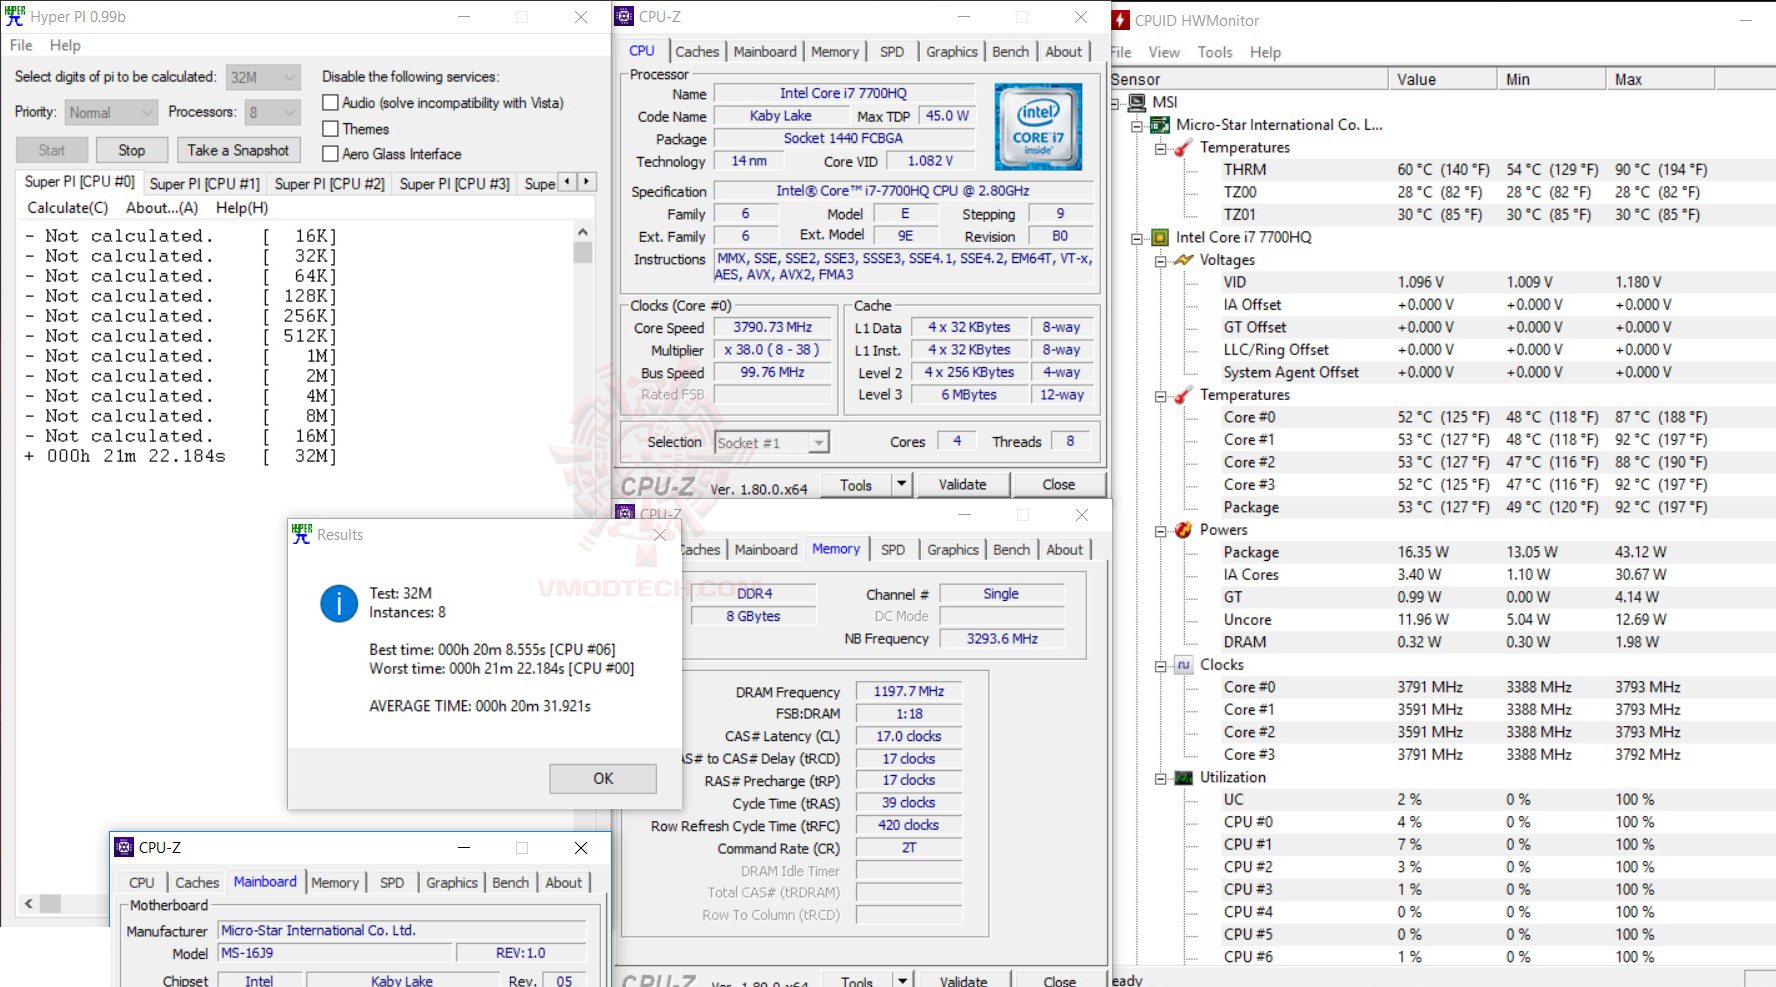Click the Close button in CPU-Z CPU window
This screenshot has width=1776, height=987.
tap(1058, 484)
